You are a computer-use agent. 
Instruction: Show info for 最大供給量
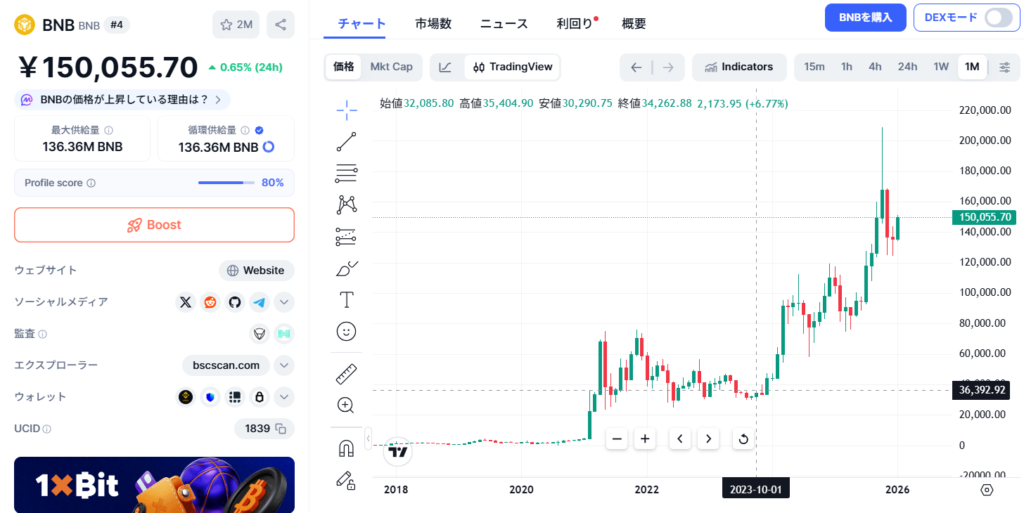(x=108, y=131)
